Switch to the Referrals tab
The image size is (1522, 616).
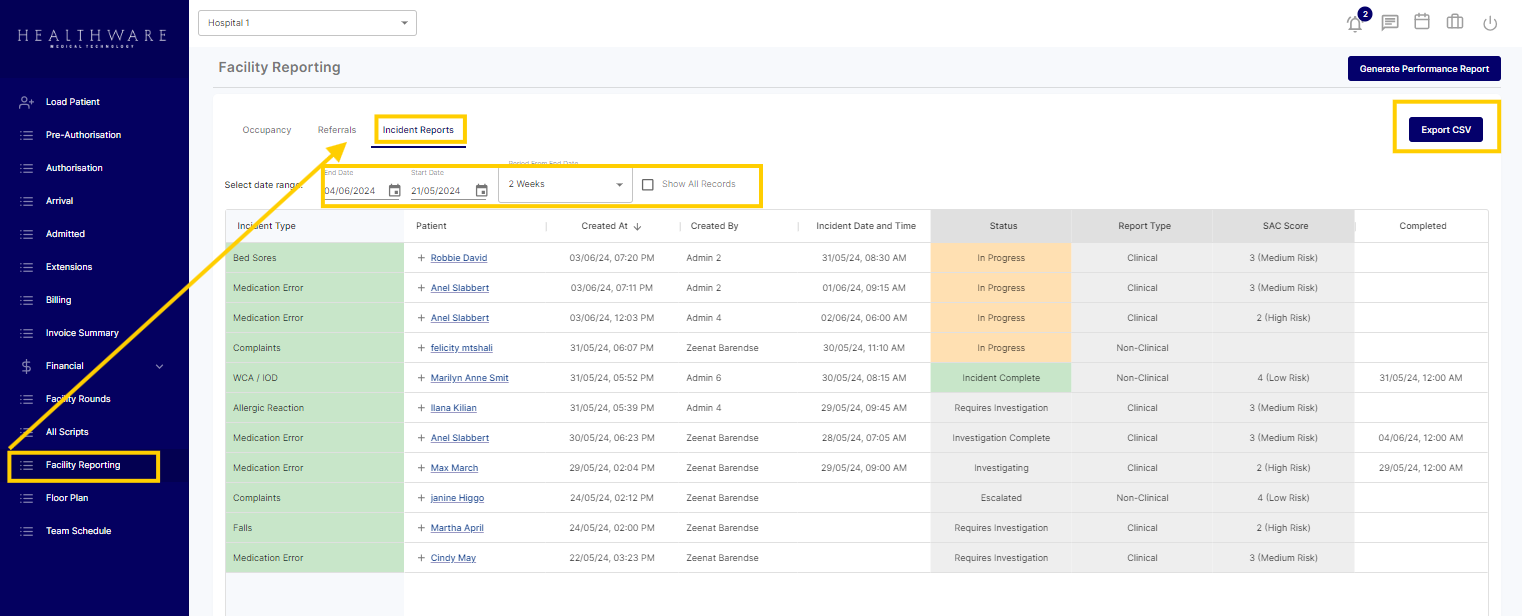337,130
